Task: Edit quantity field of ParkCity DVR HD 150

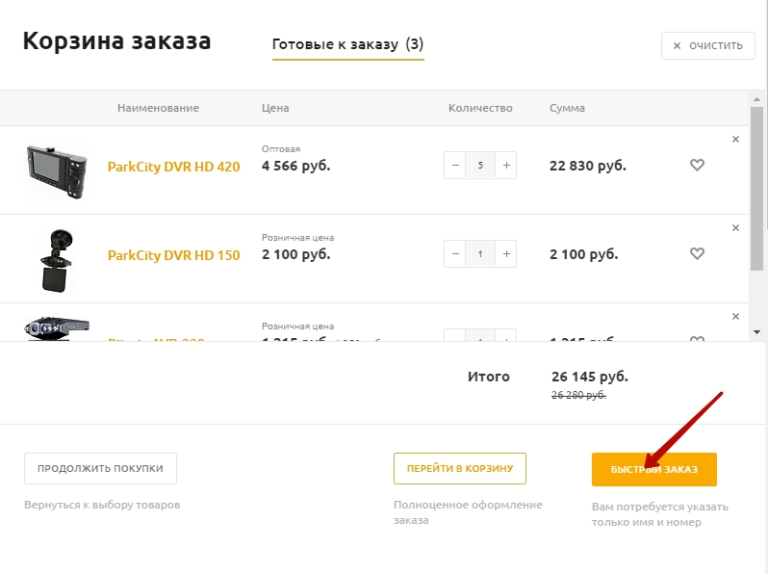Action: (480, 254)
